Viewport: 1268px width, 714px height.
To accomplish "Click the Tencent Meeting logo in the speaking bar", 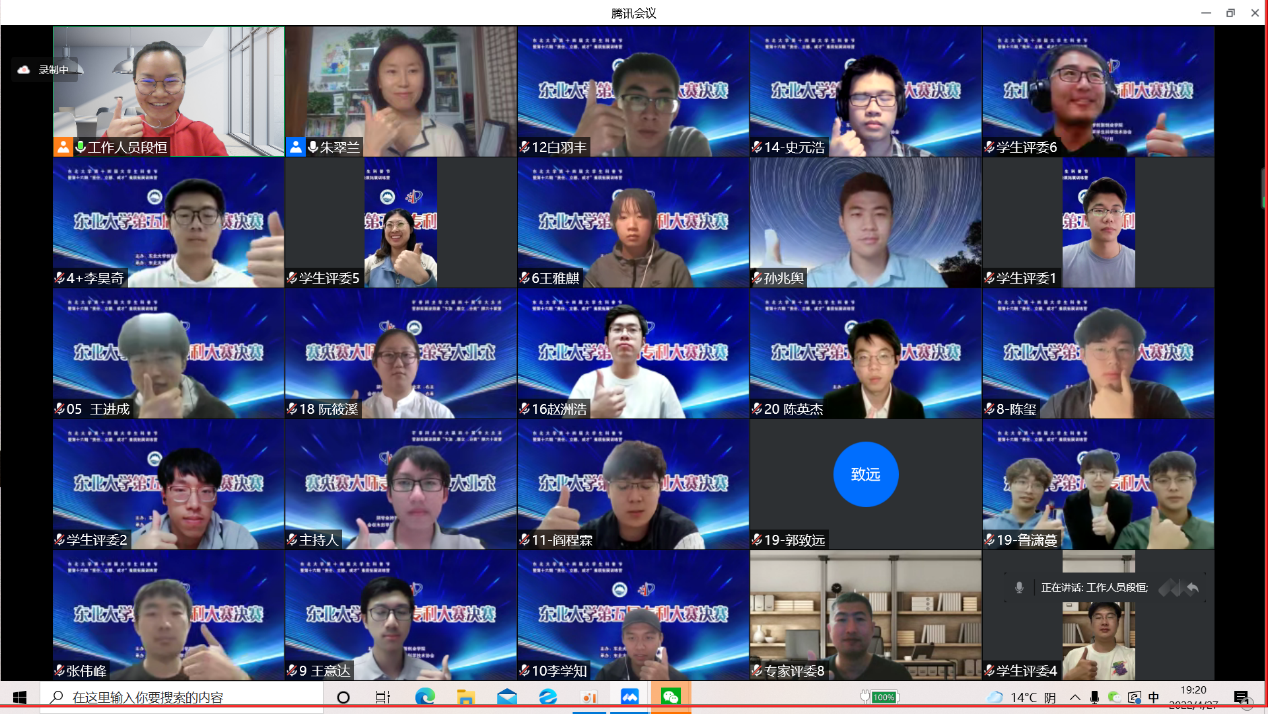I will pos(1169,588).
